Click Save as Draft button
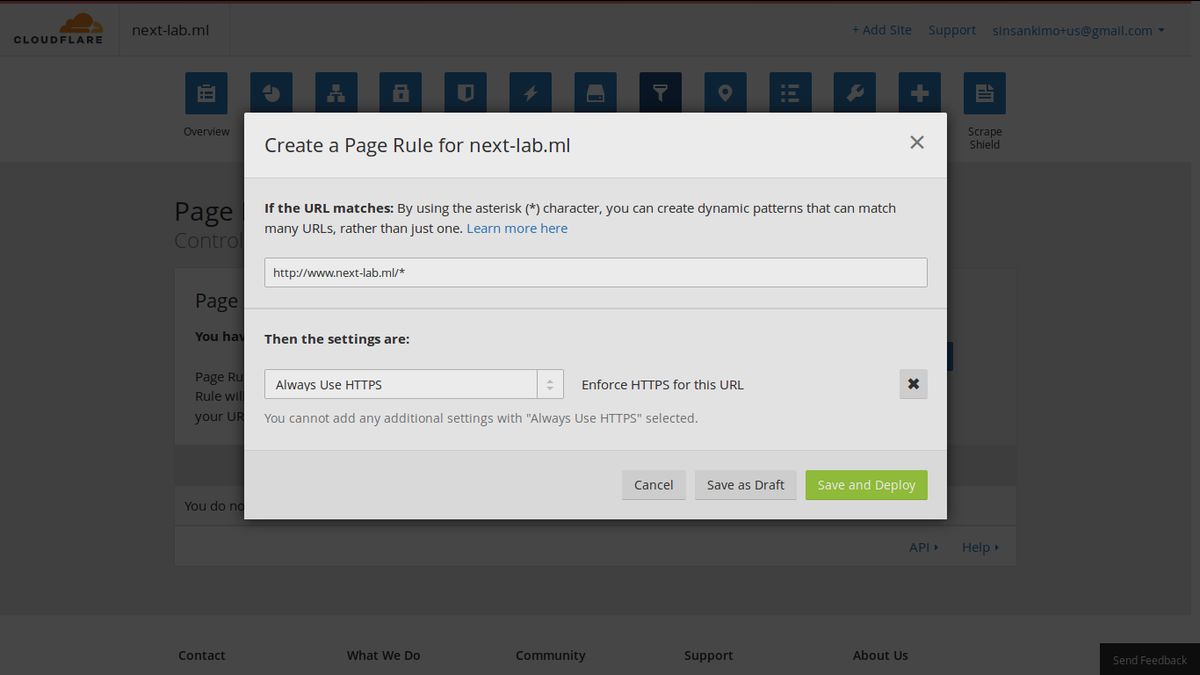This screenshot has height=675, width=1200. (x=745, y=485)
